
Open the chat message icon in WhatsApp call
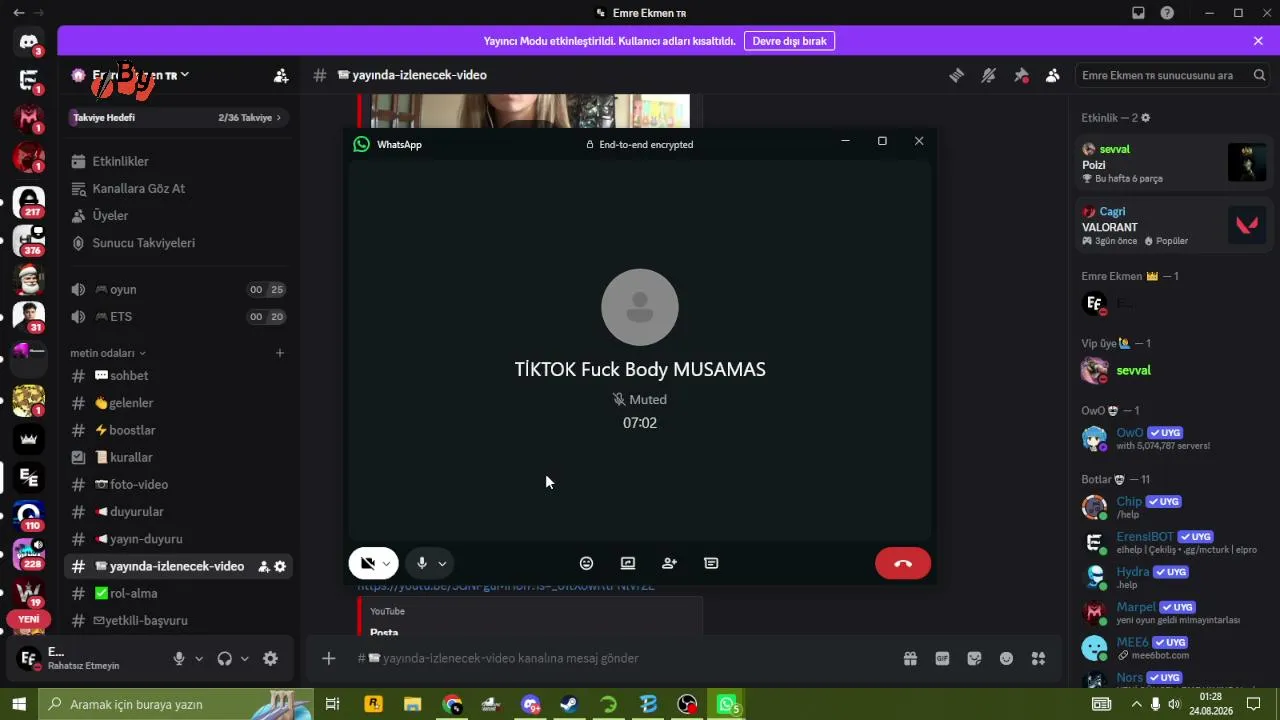pos(711,563)
